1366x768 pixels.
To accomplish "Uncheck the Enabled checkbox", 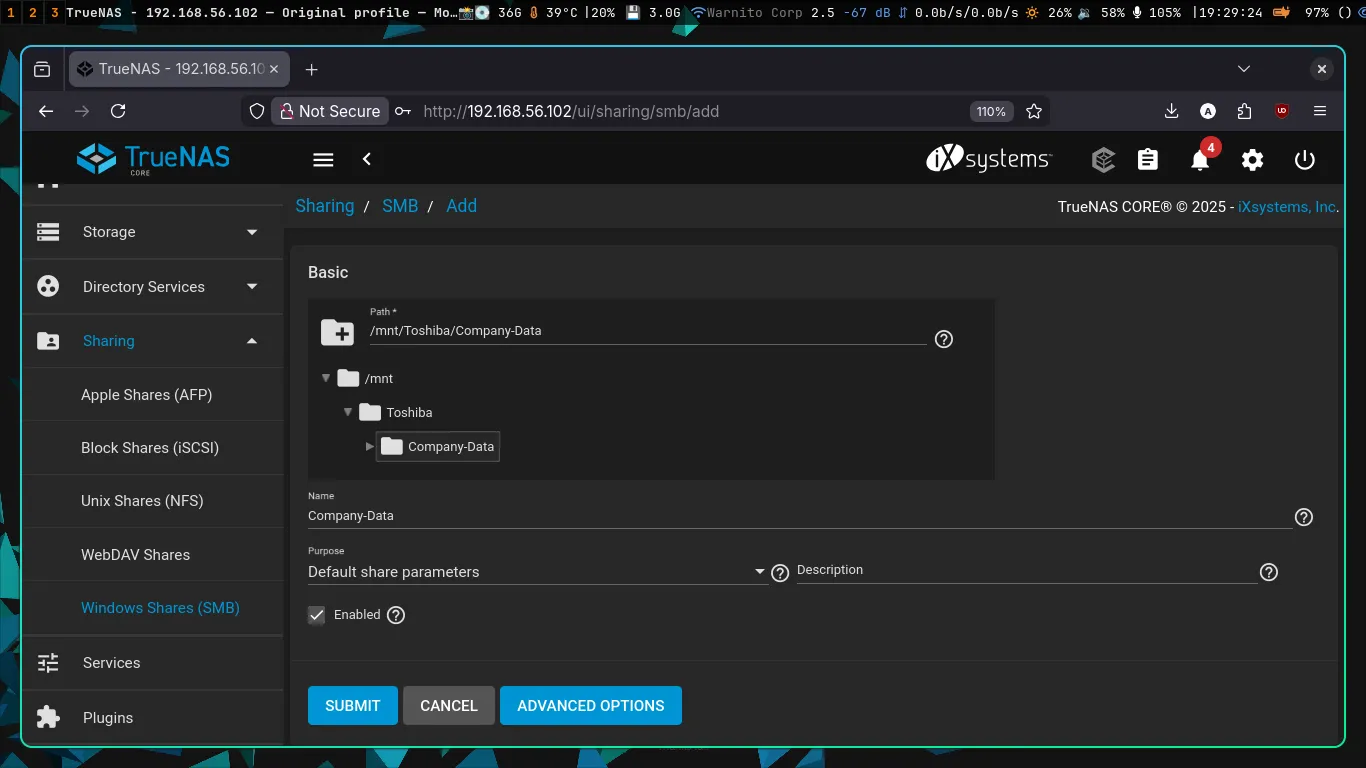I will point(317,615).
